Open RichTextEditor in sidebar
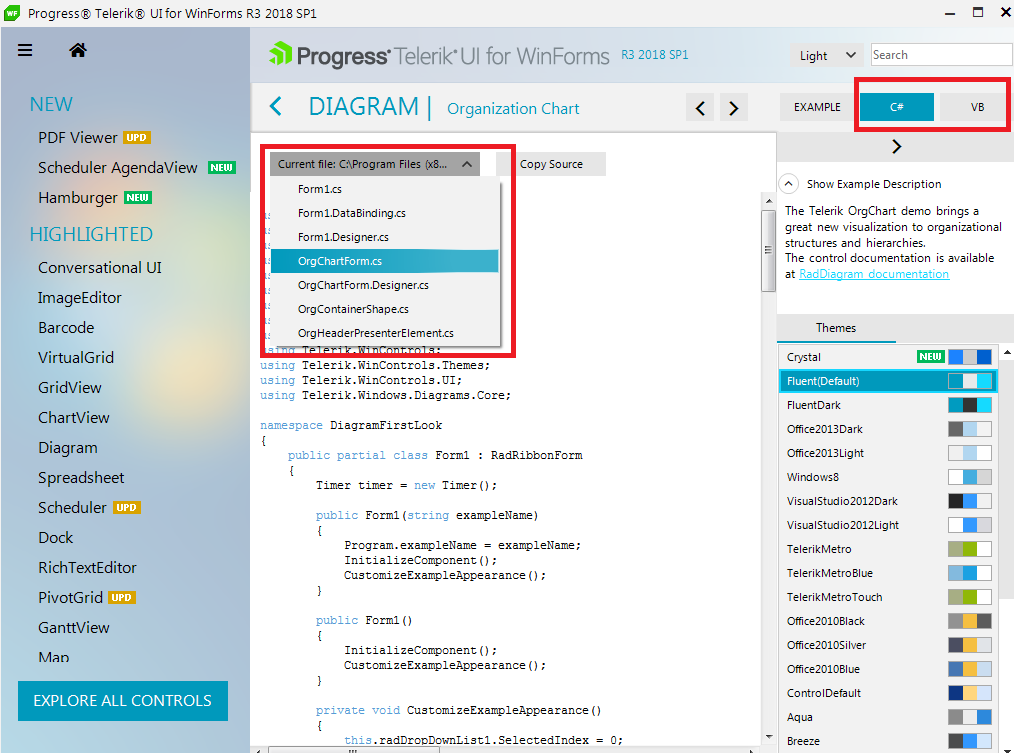 87,567
